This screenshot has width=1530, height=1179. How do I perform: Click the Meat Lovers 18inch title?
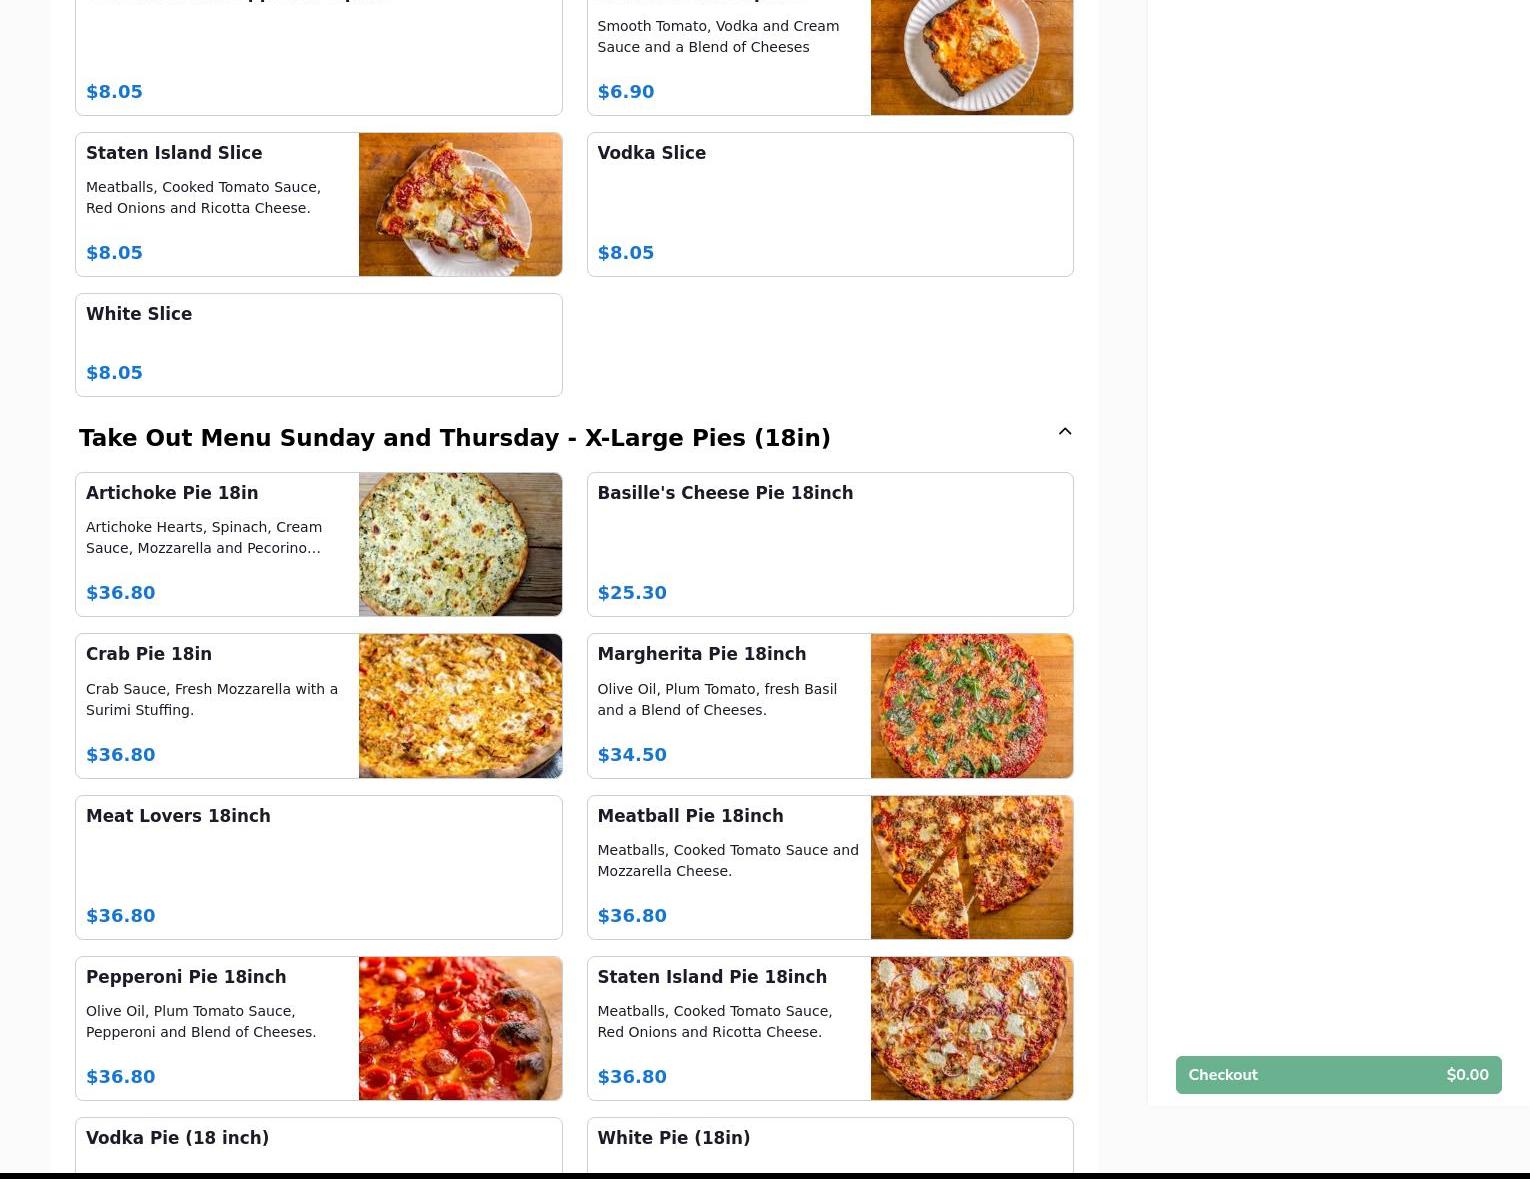(x=178, y=816)
